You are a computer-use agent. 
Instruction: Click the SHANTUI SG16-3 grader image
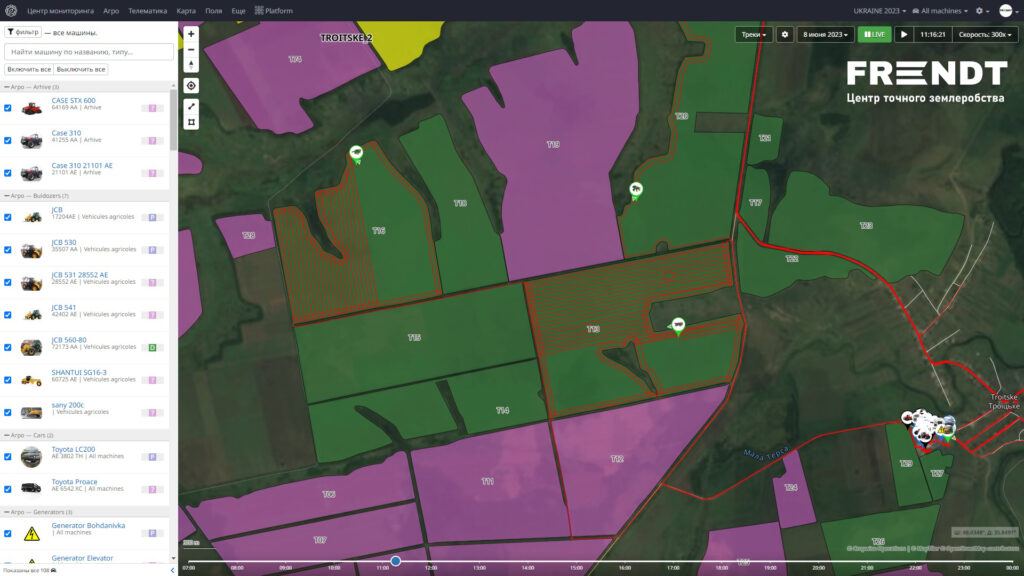pos(31,380)
